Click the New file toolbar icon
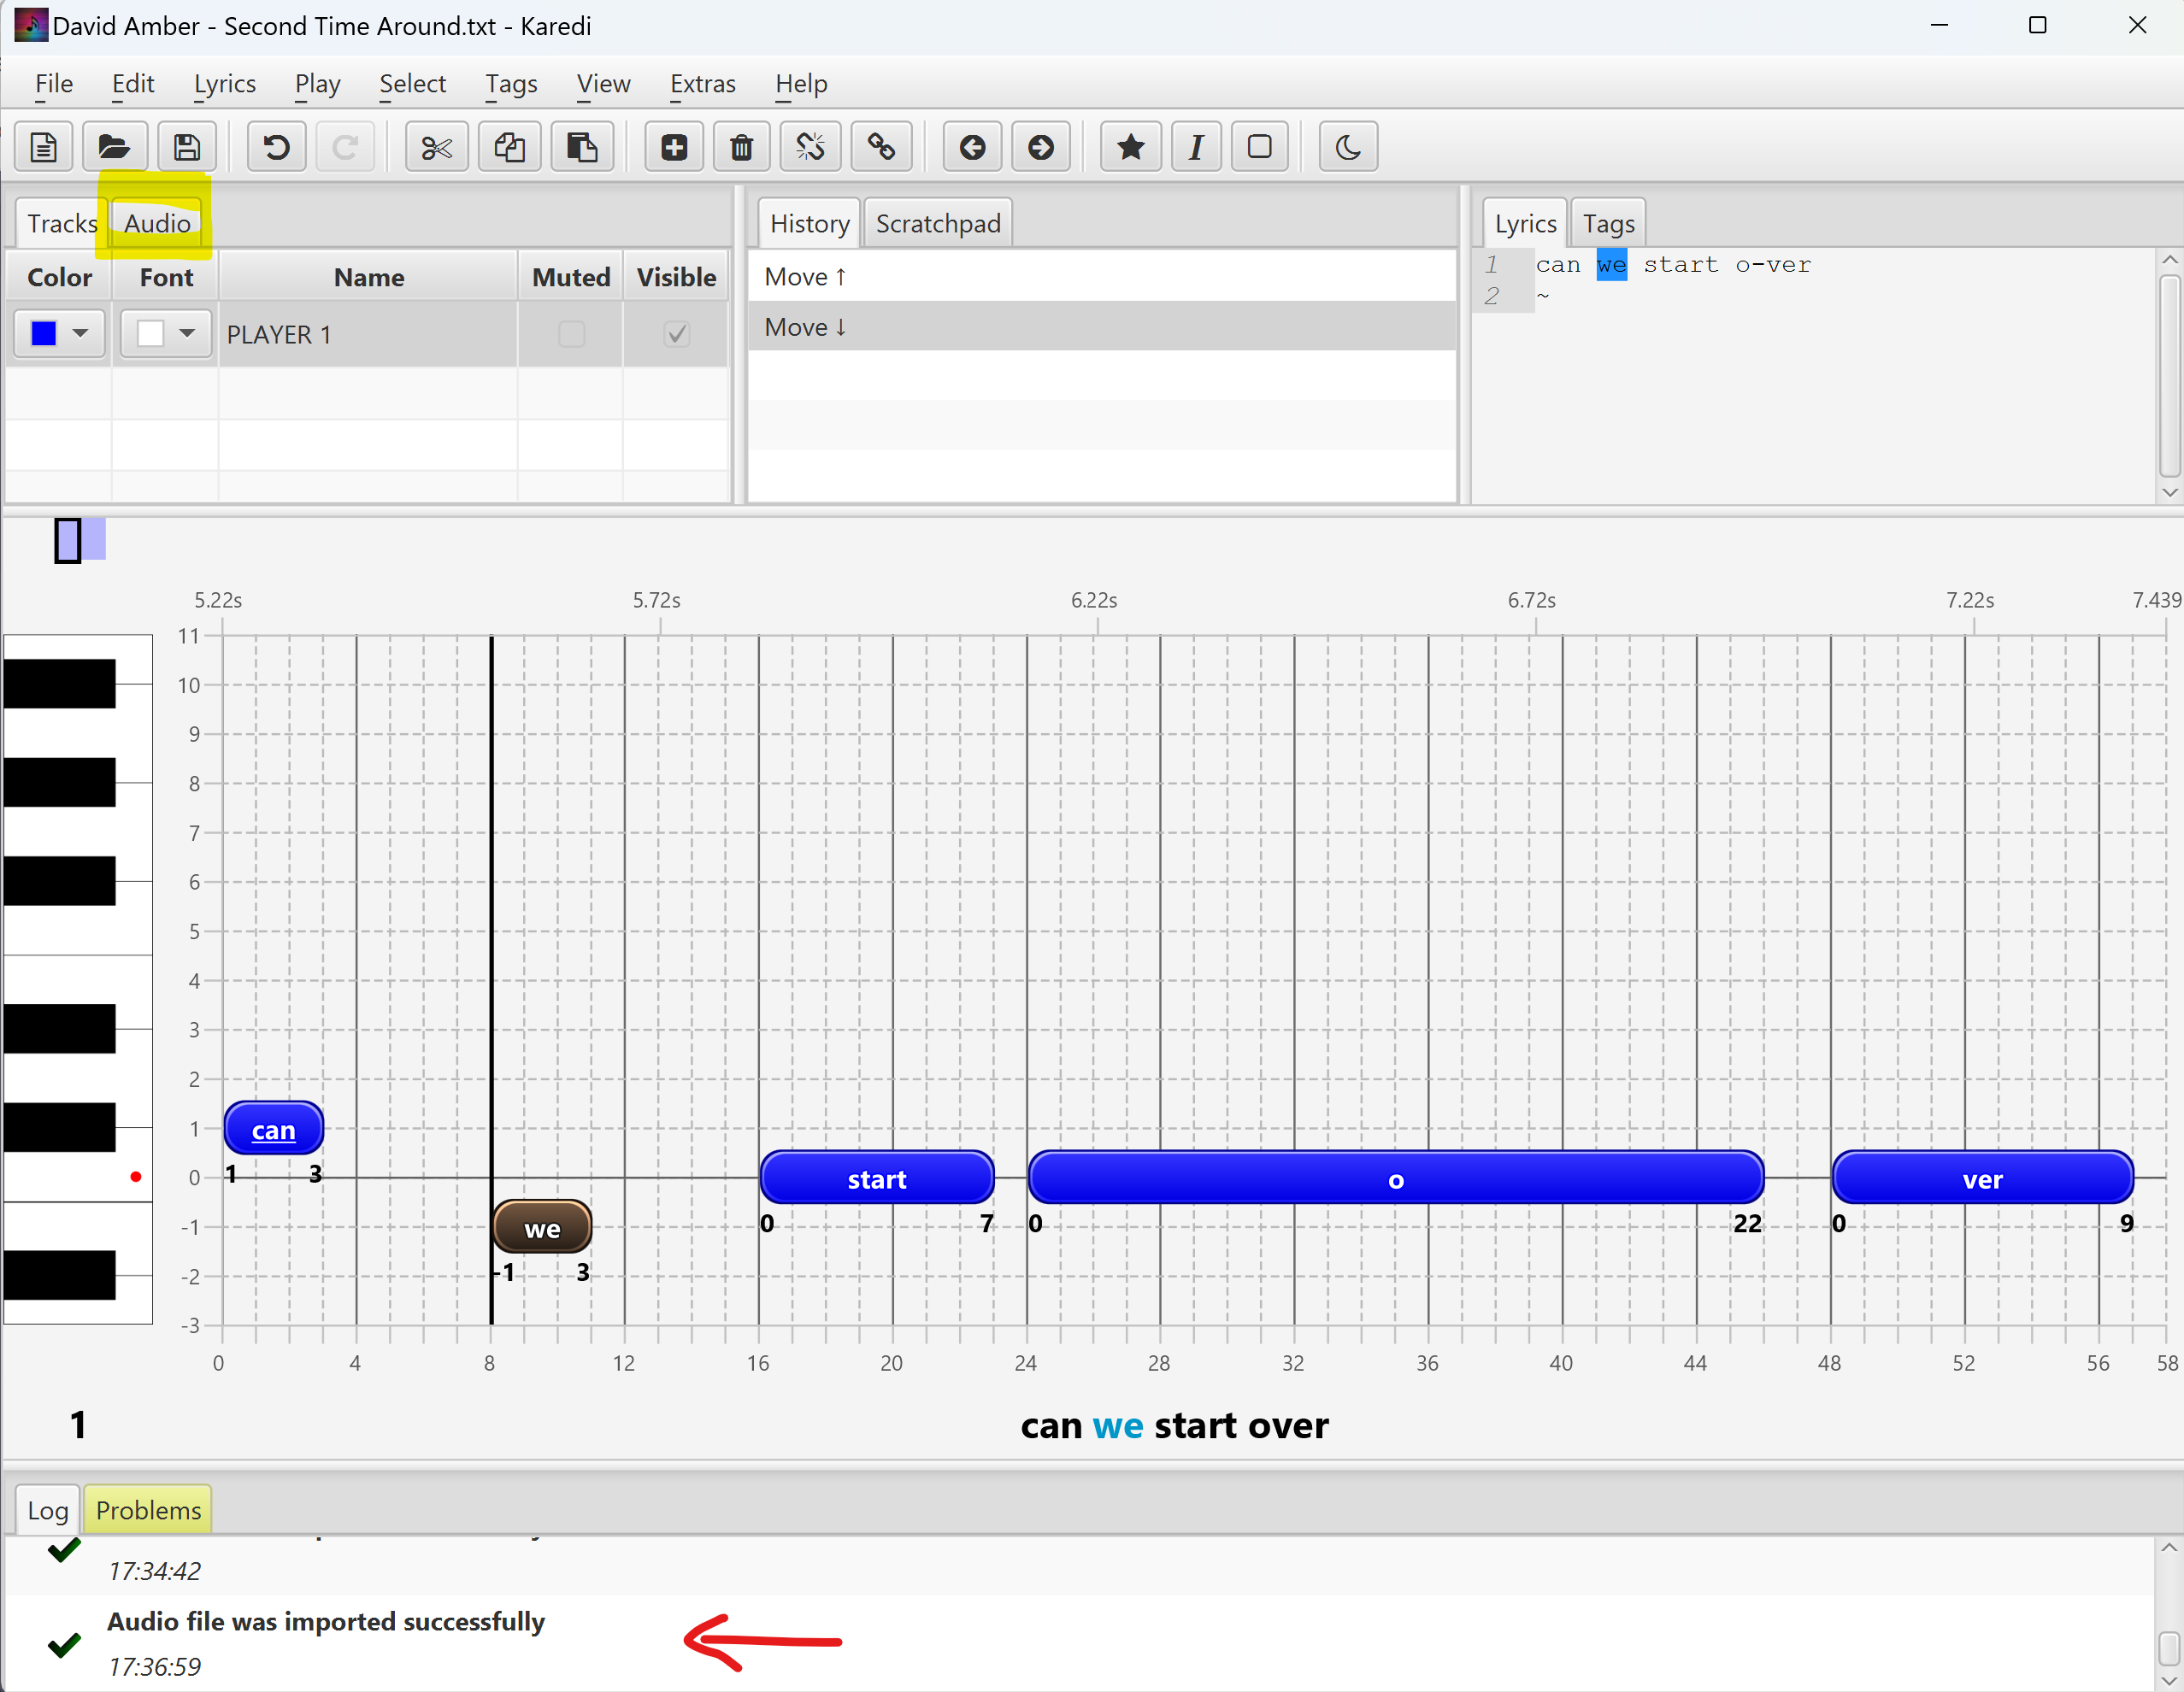This screenshot has height=1692, width=2184. (x=44, y=148)
